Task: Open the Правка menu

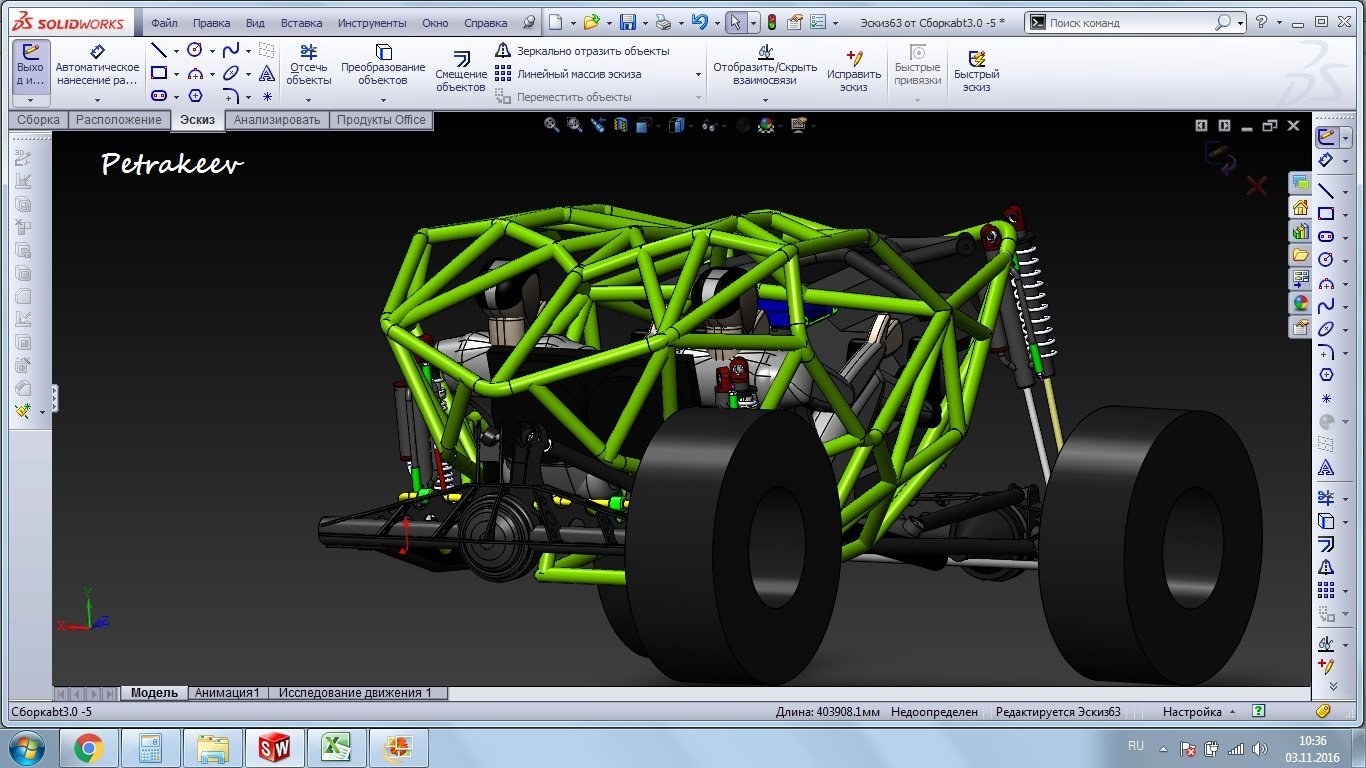Action: click(211, 22)
